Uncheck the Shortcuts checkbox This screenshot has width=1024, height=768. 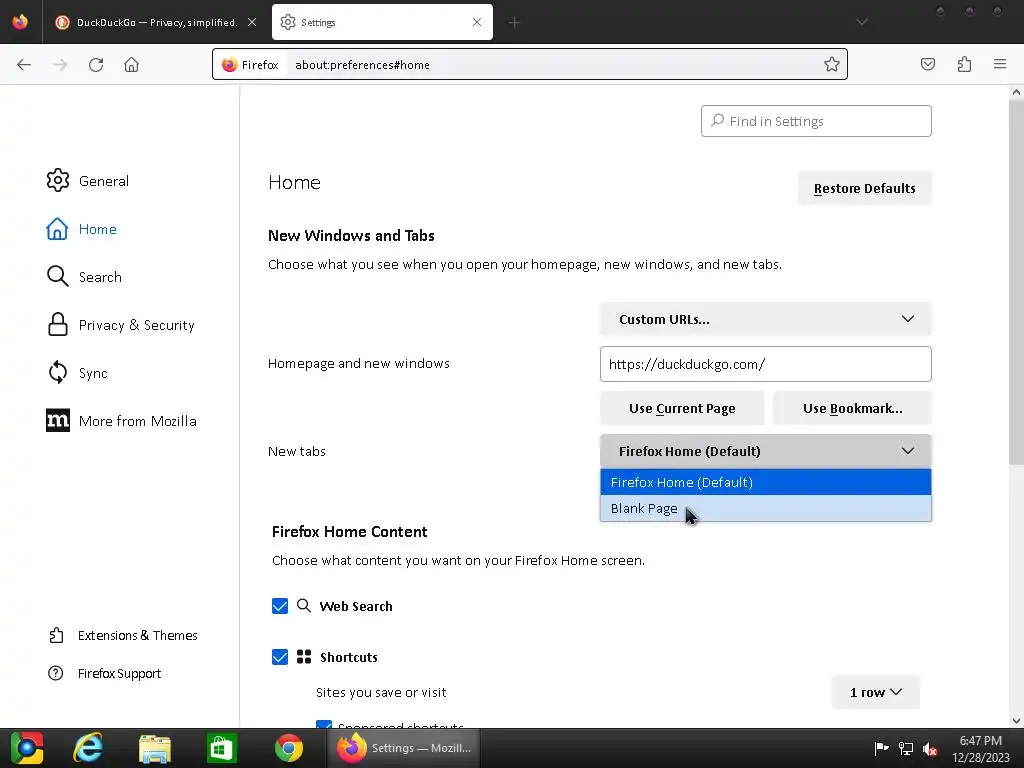point(280,657)
